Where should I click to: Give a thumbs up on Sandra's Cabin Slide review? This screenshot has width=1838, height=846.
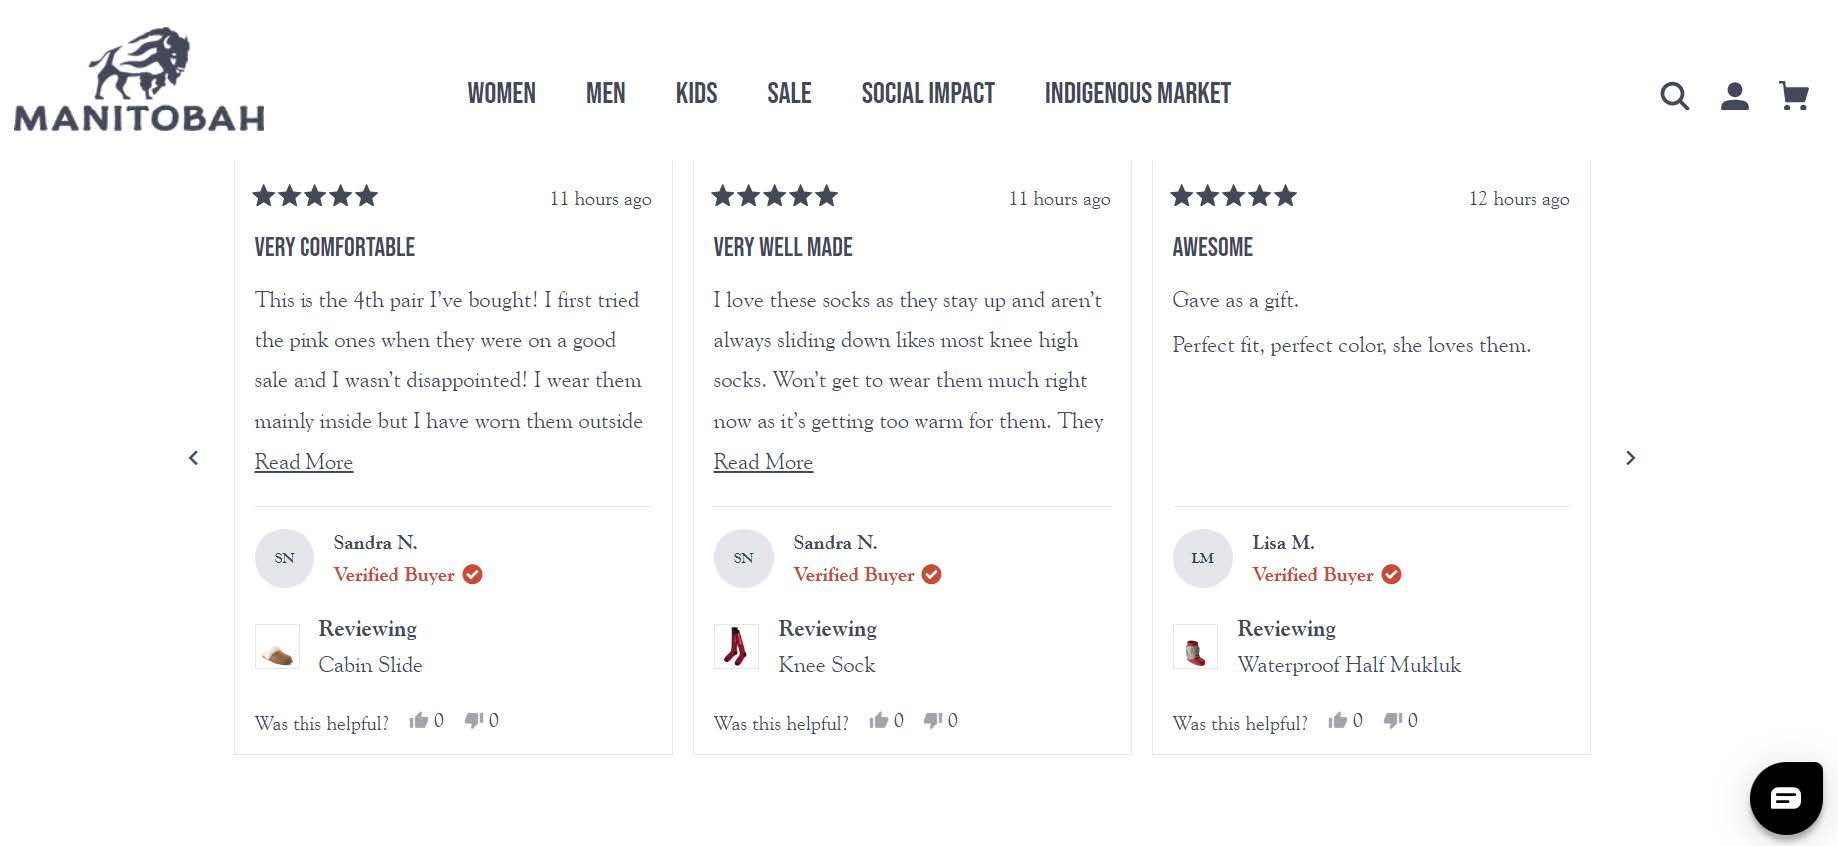coord(420,719)
